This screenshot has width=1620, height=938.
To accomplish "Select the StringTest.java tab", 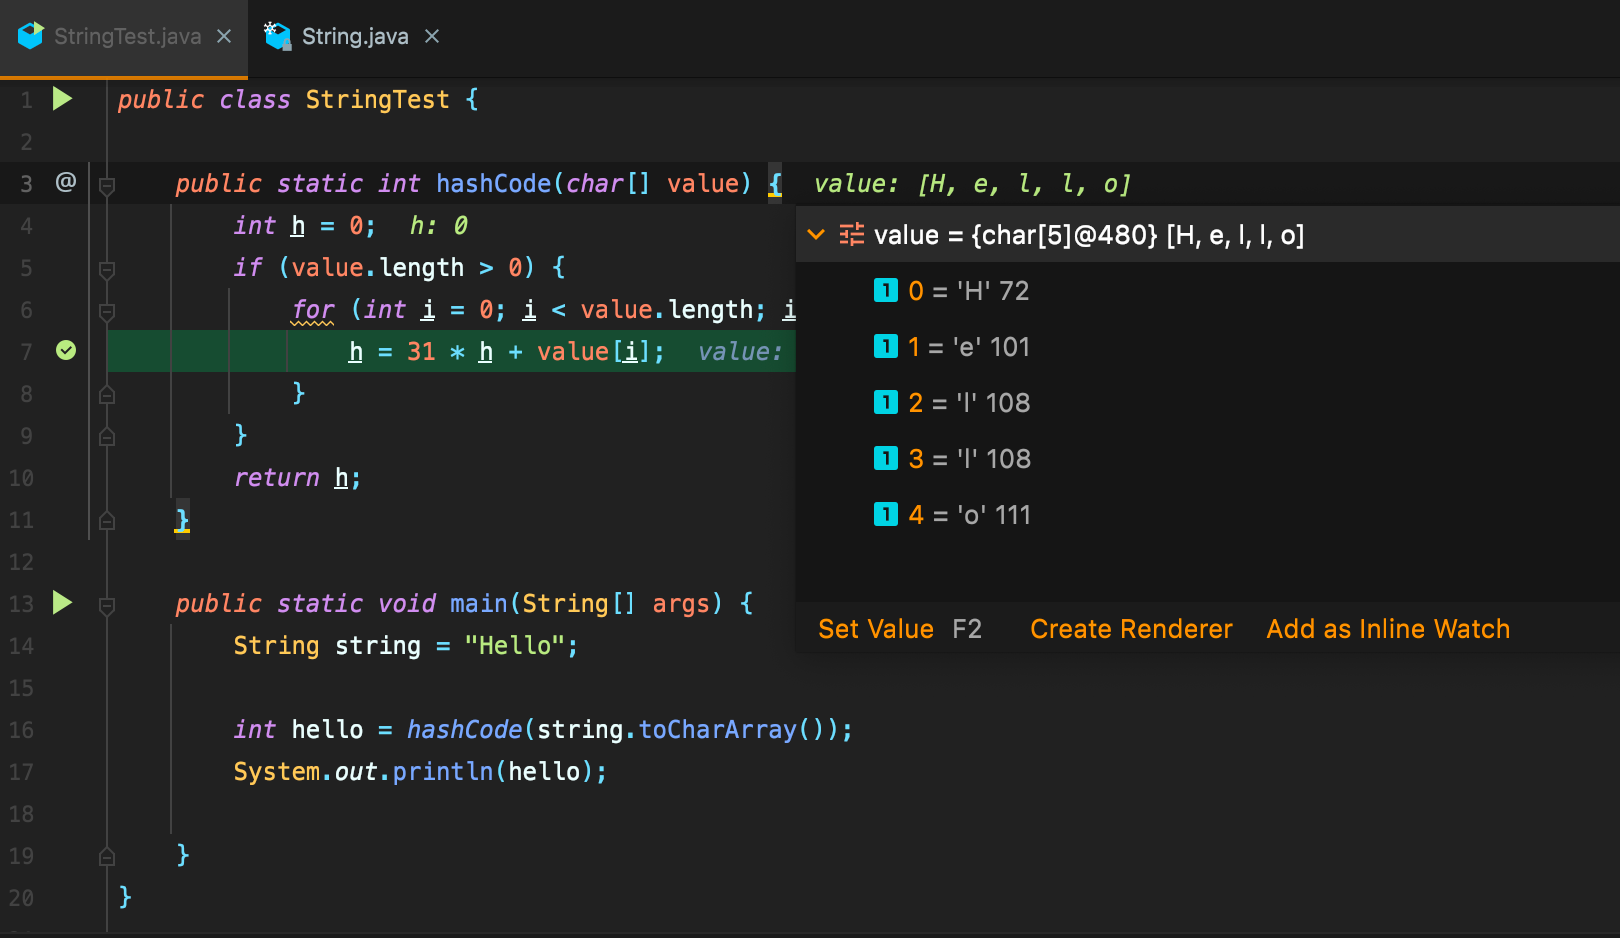I will 127,37.
